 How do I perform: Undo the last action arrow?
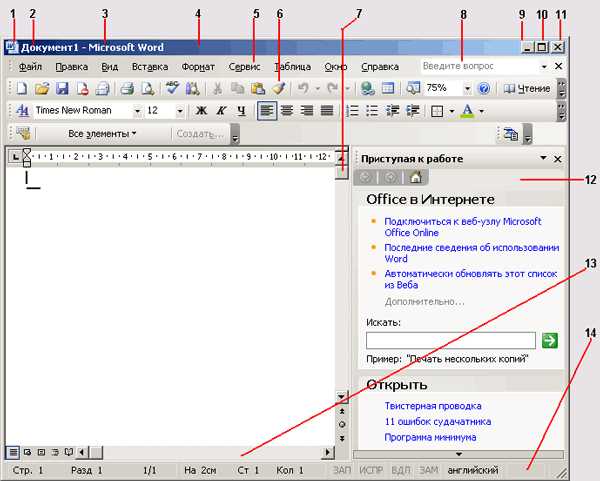pos(303,89)
